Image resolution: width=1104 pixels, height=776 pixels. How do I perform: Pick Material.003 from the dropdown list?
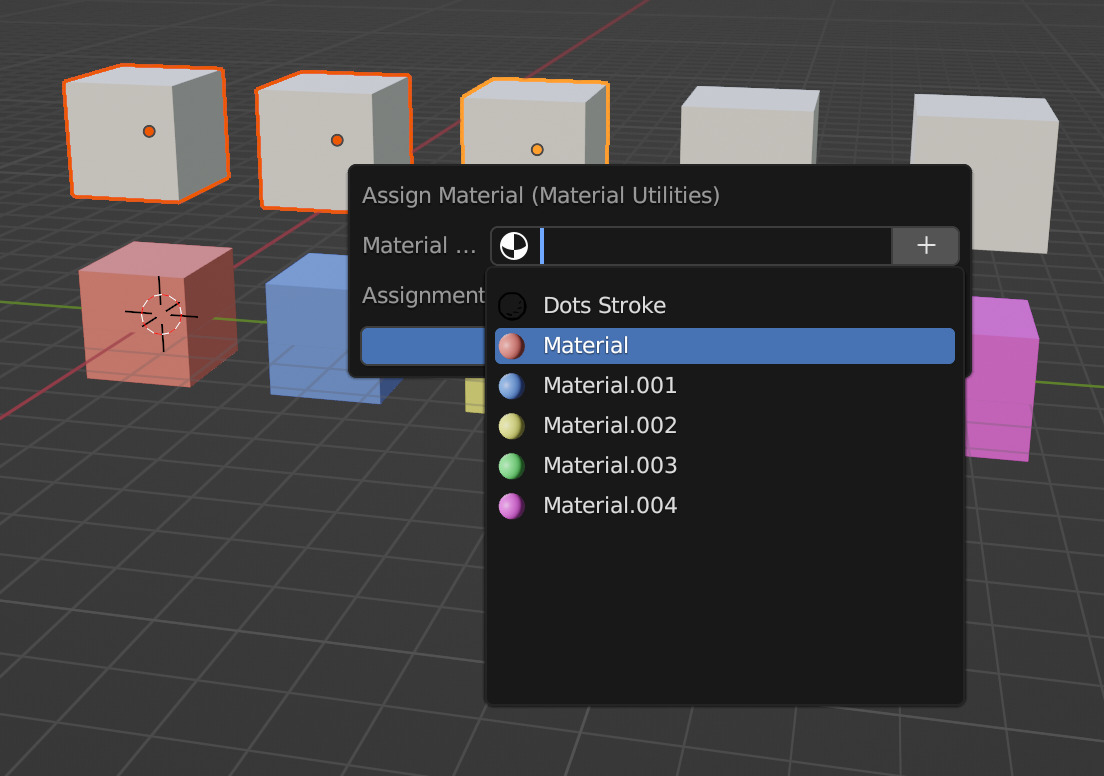(610, 465)
